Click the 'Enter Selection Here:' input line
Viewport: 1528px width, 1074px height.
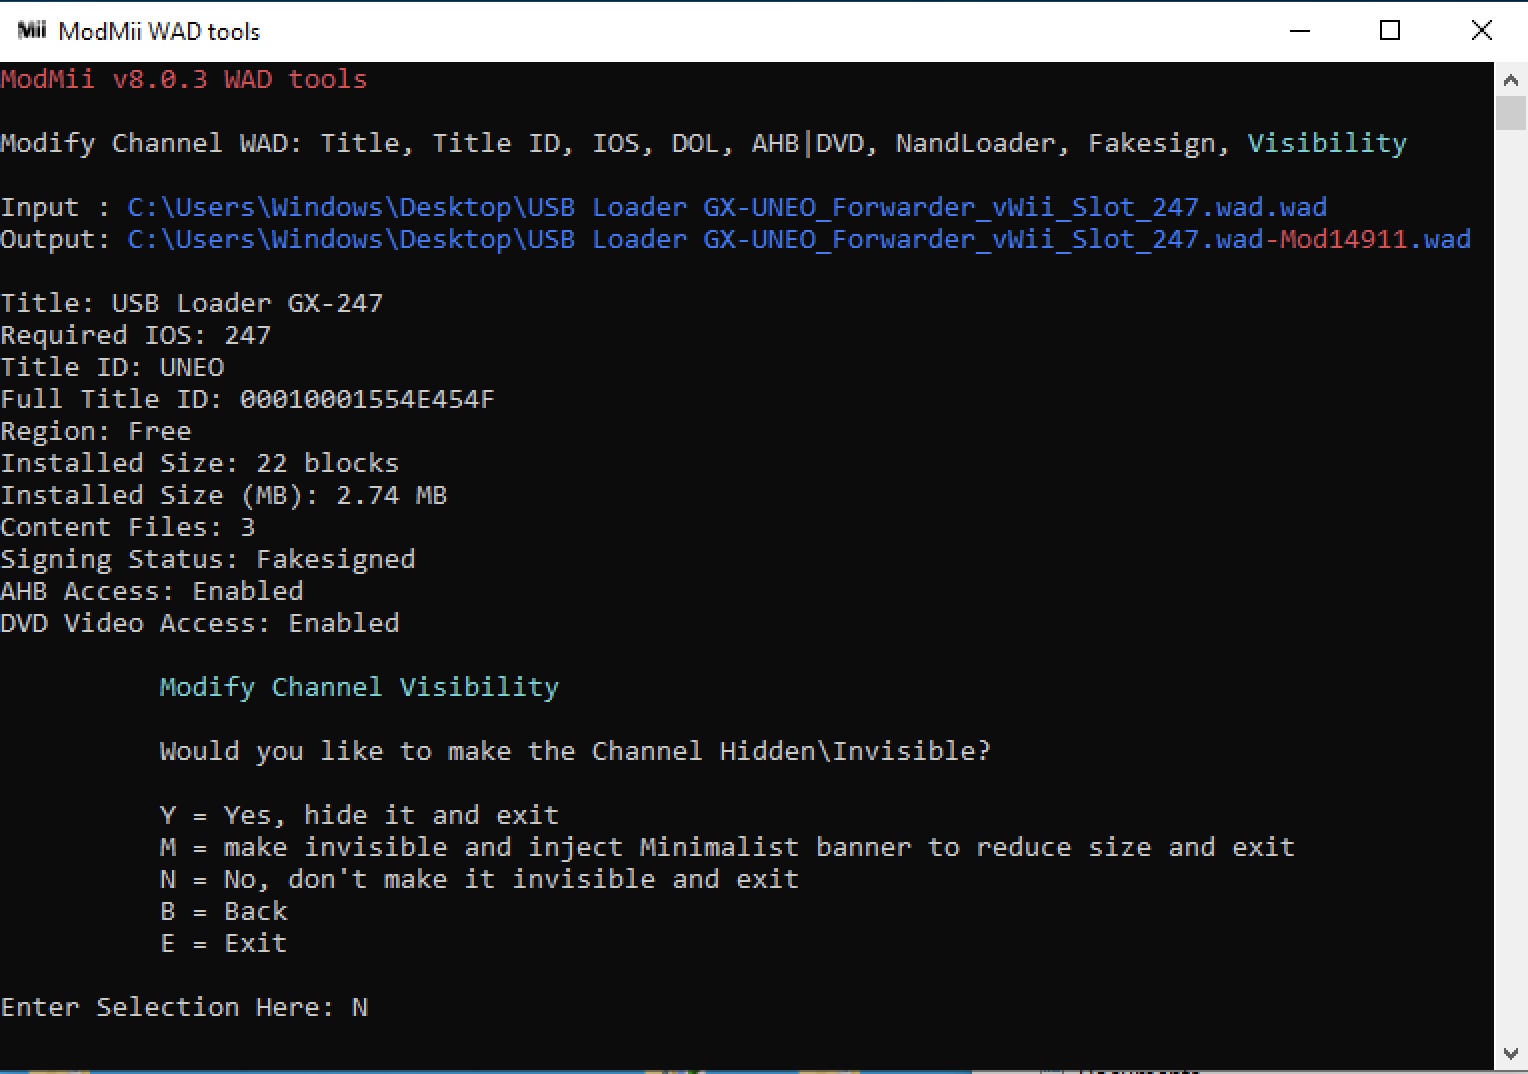click(184, 1007)
